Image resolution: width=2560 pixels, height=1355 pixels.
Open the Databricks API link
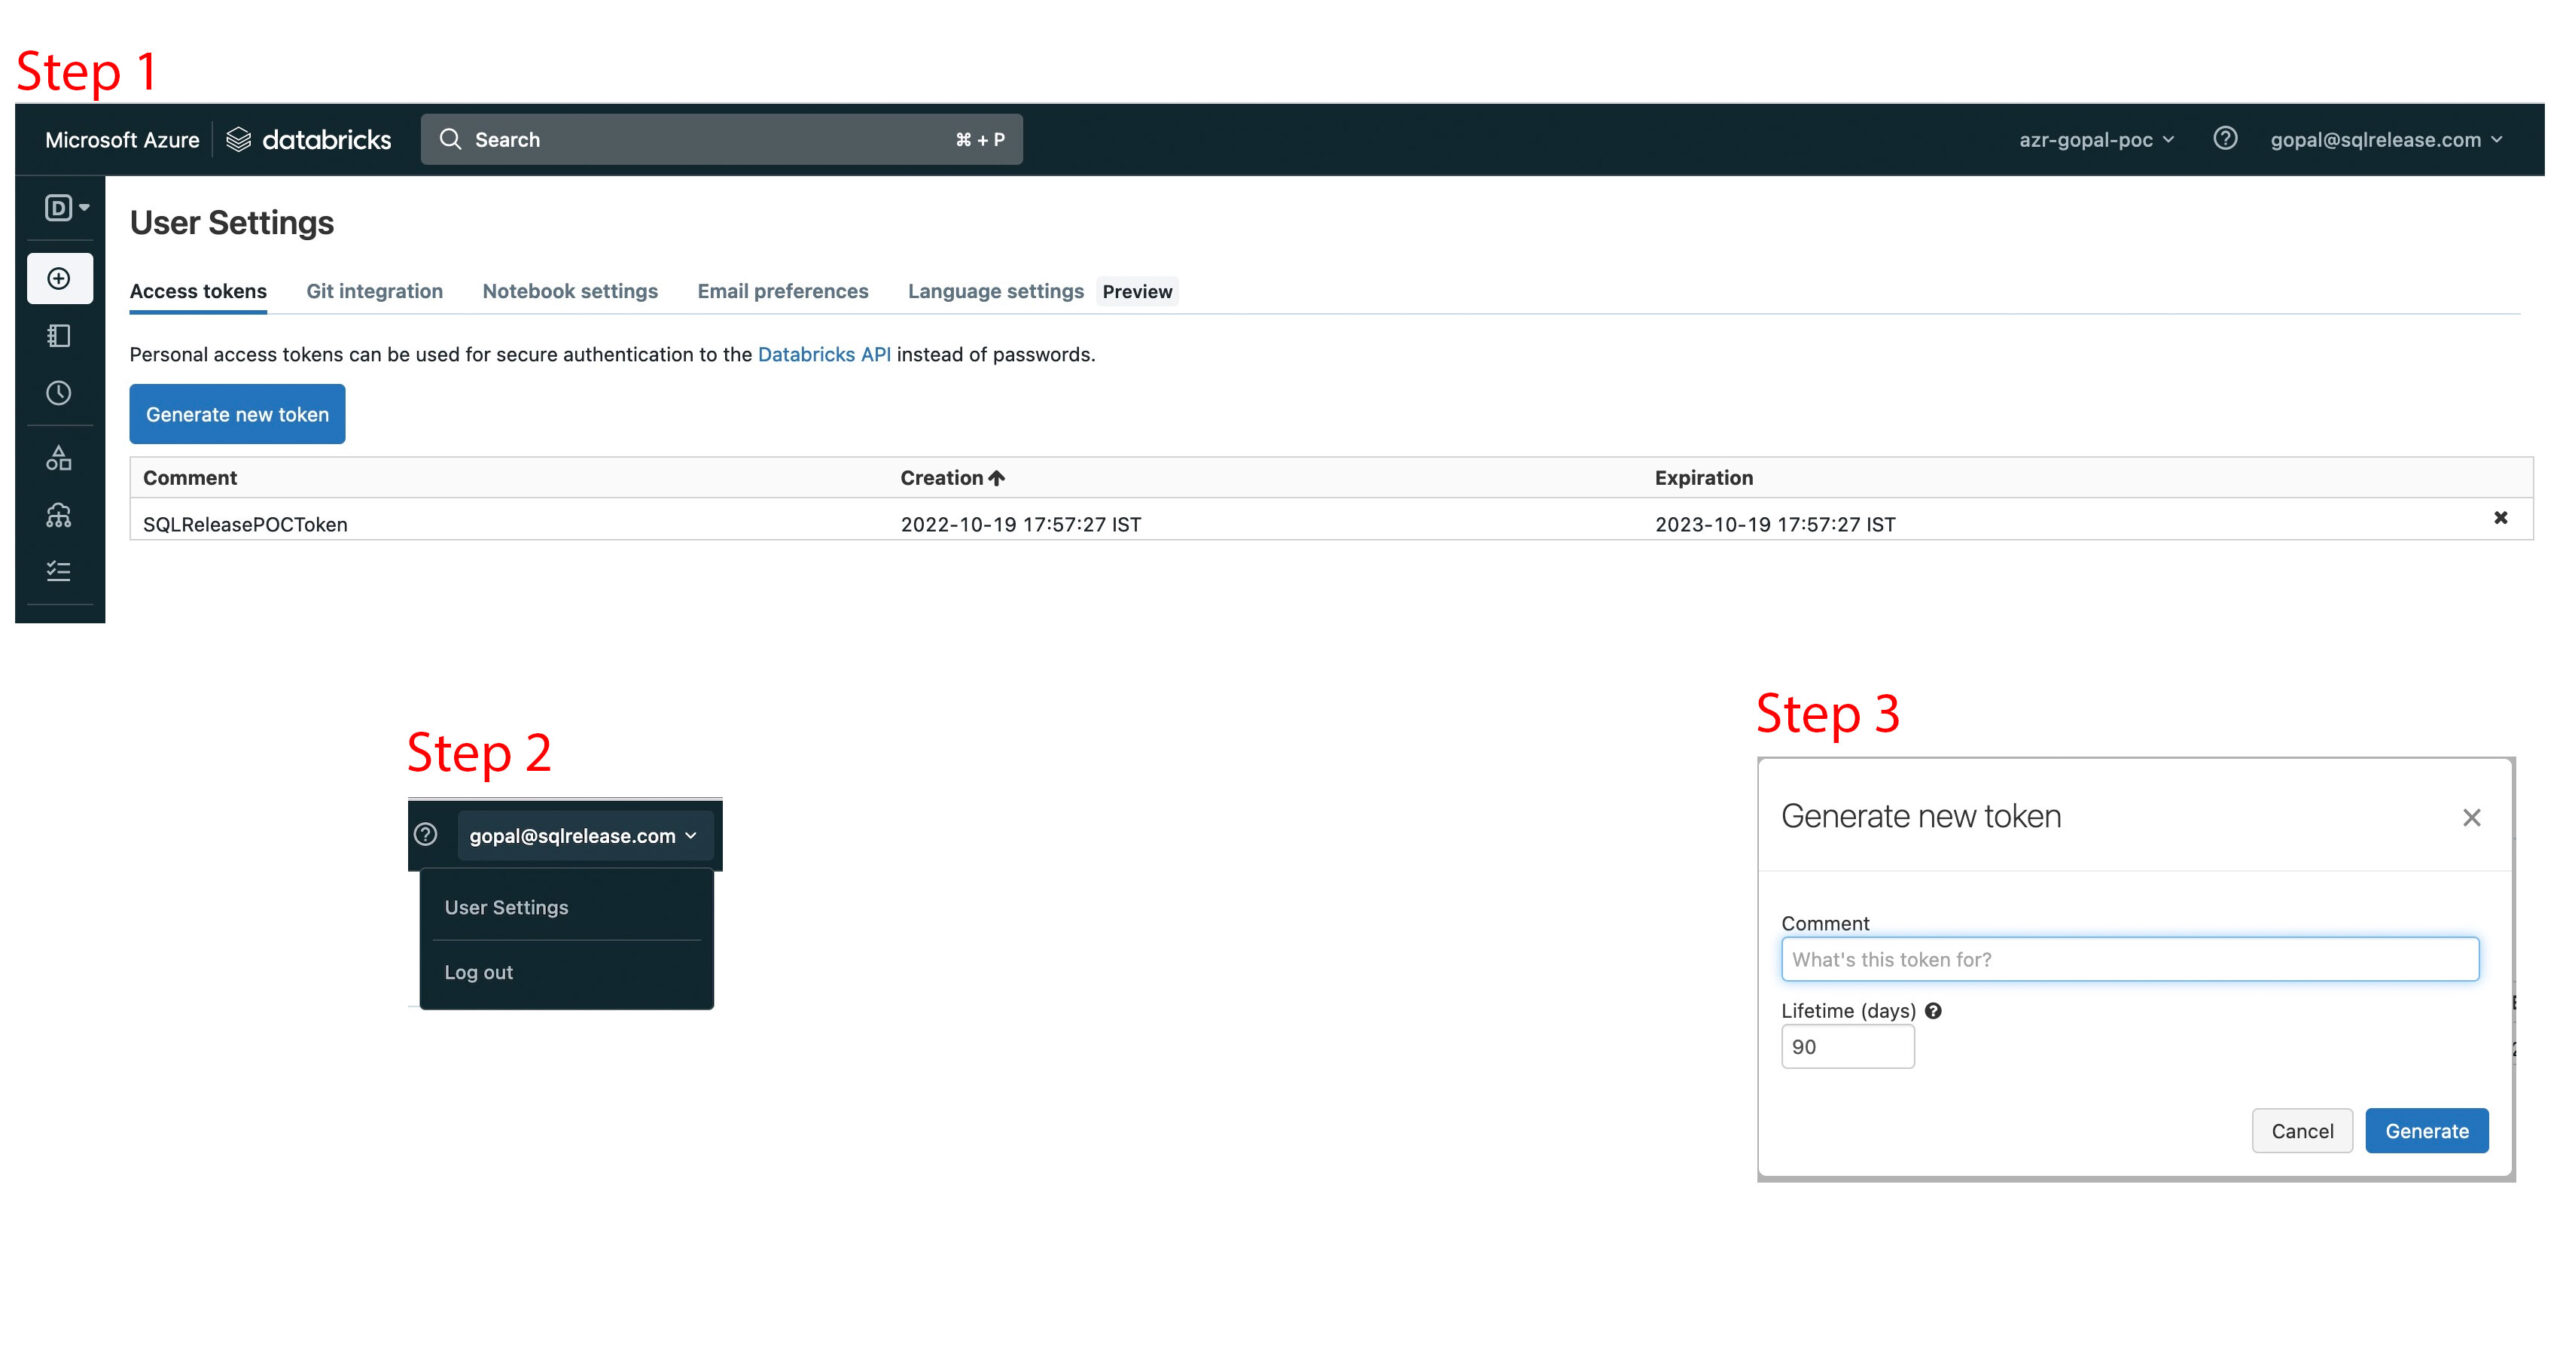(x=824, y=354)
